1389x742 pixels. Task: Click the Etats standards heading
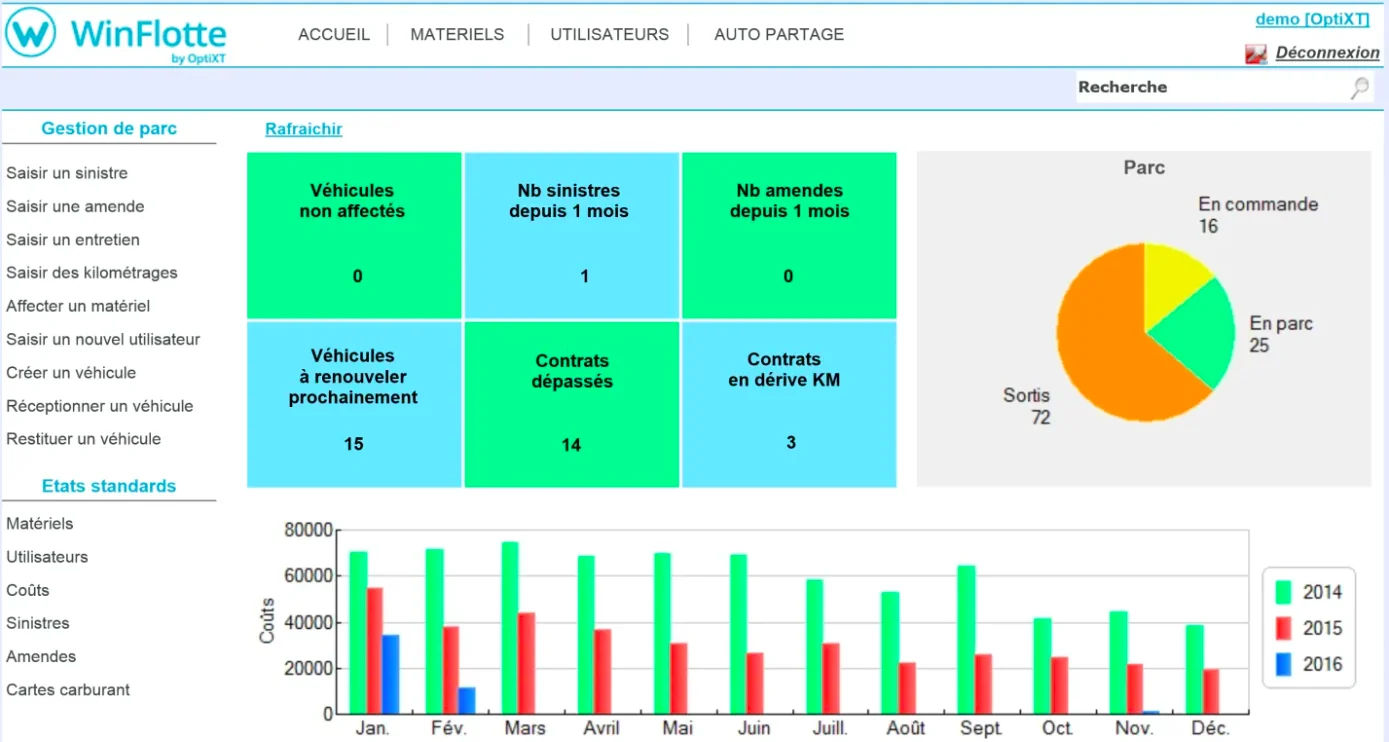[x=109, y=486]
